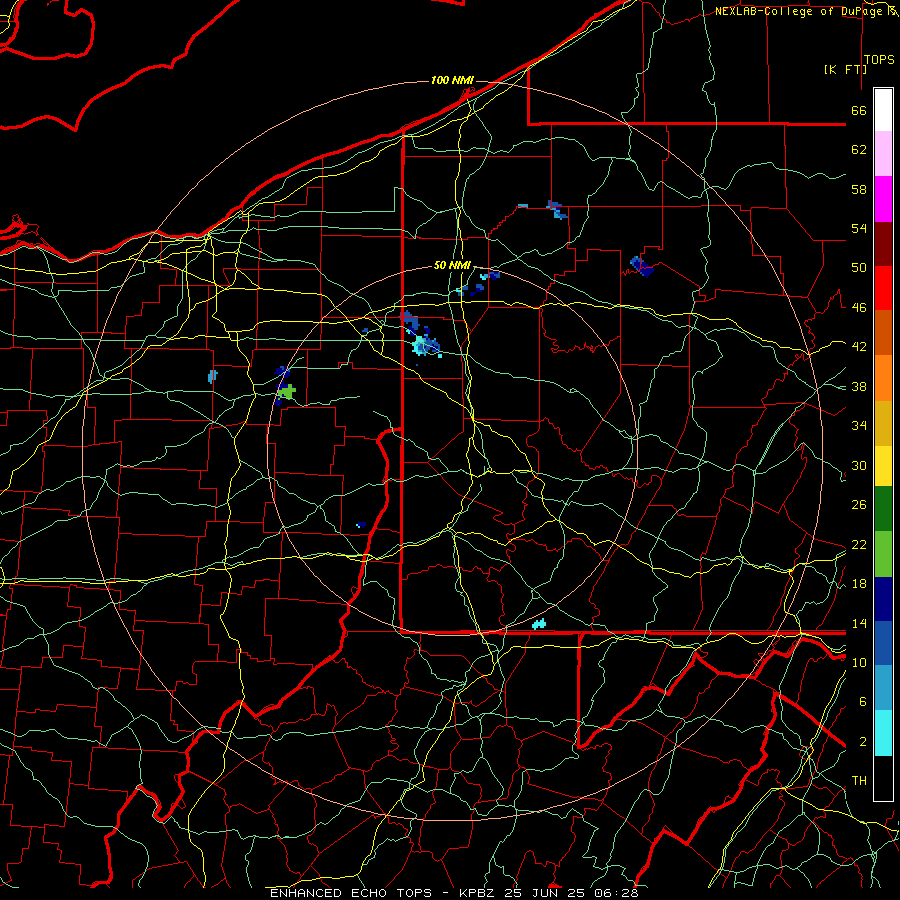This screenshot has height=900, width=900.
Task: Pick the magenta band on the color scale
Action: (x=883, y=199)
